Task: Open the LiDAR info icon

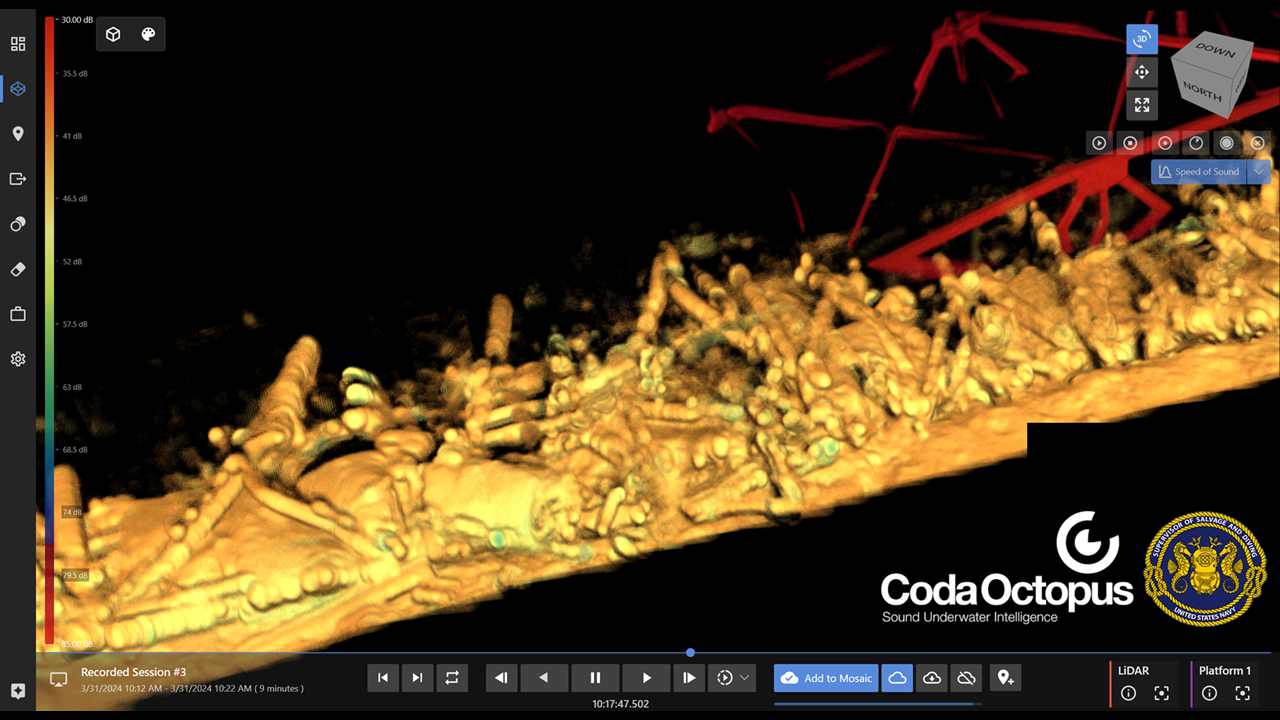Action: 1128,693
